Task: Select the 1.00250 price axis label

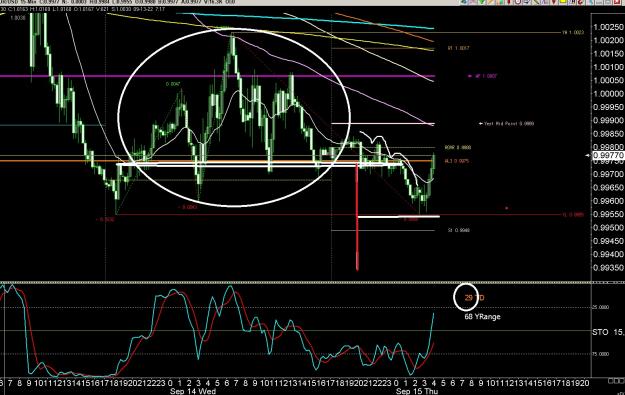Action: coord(609,27)
